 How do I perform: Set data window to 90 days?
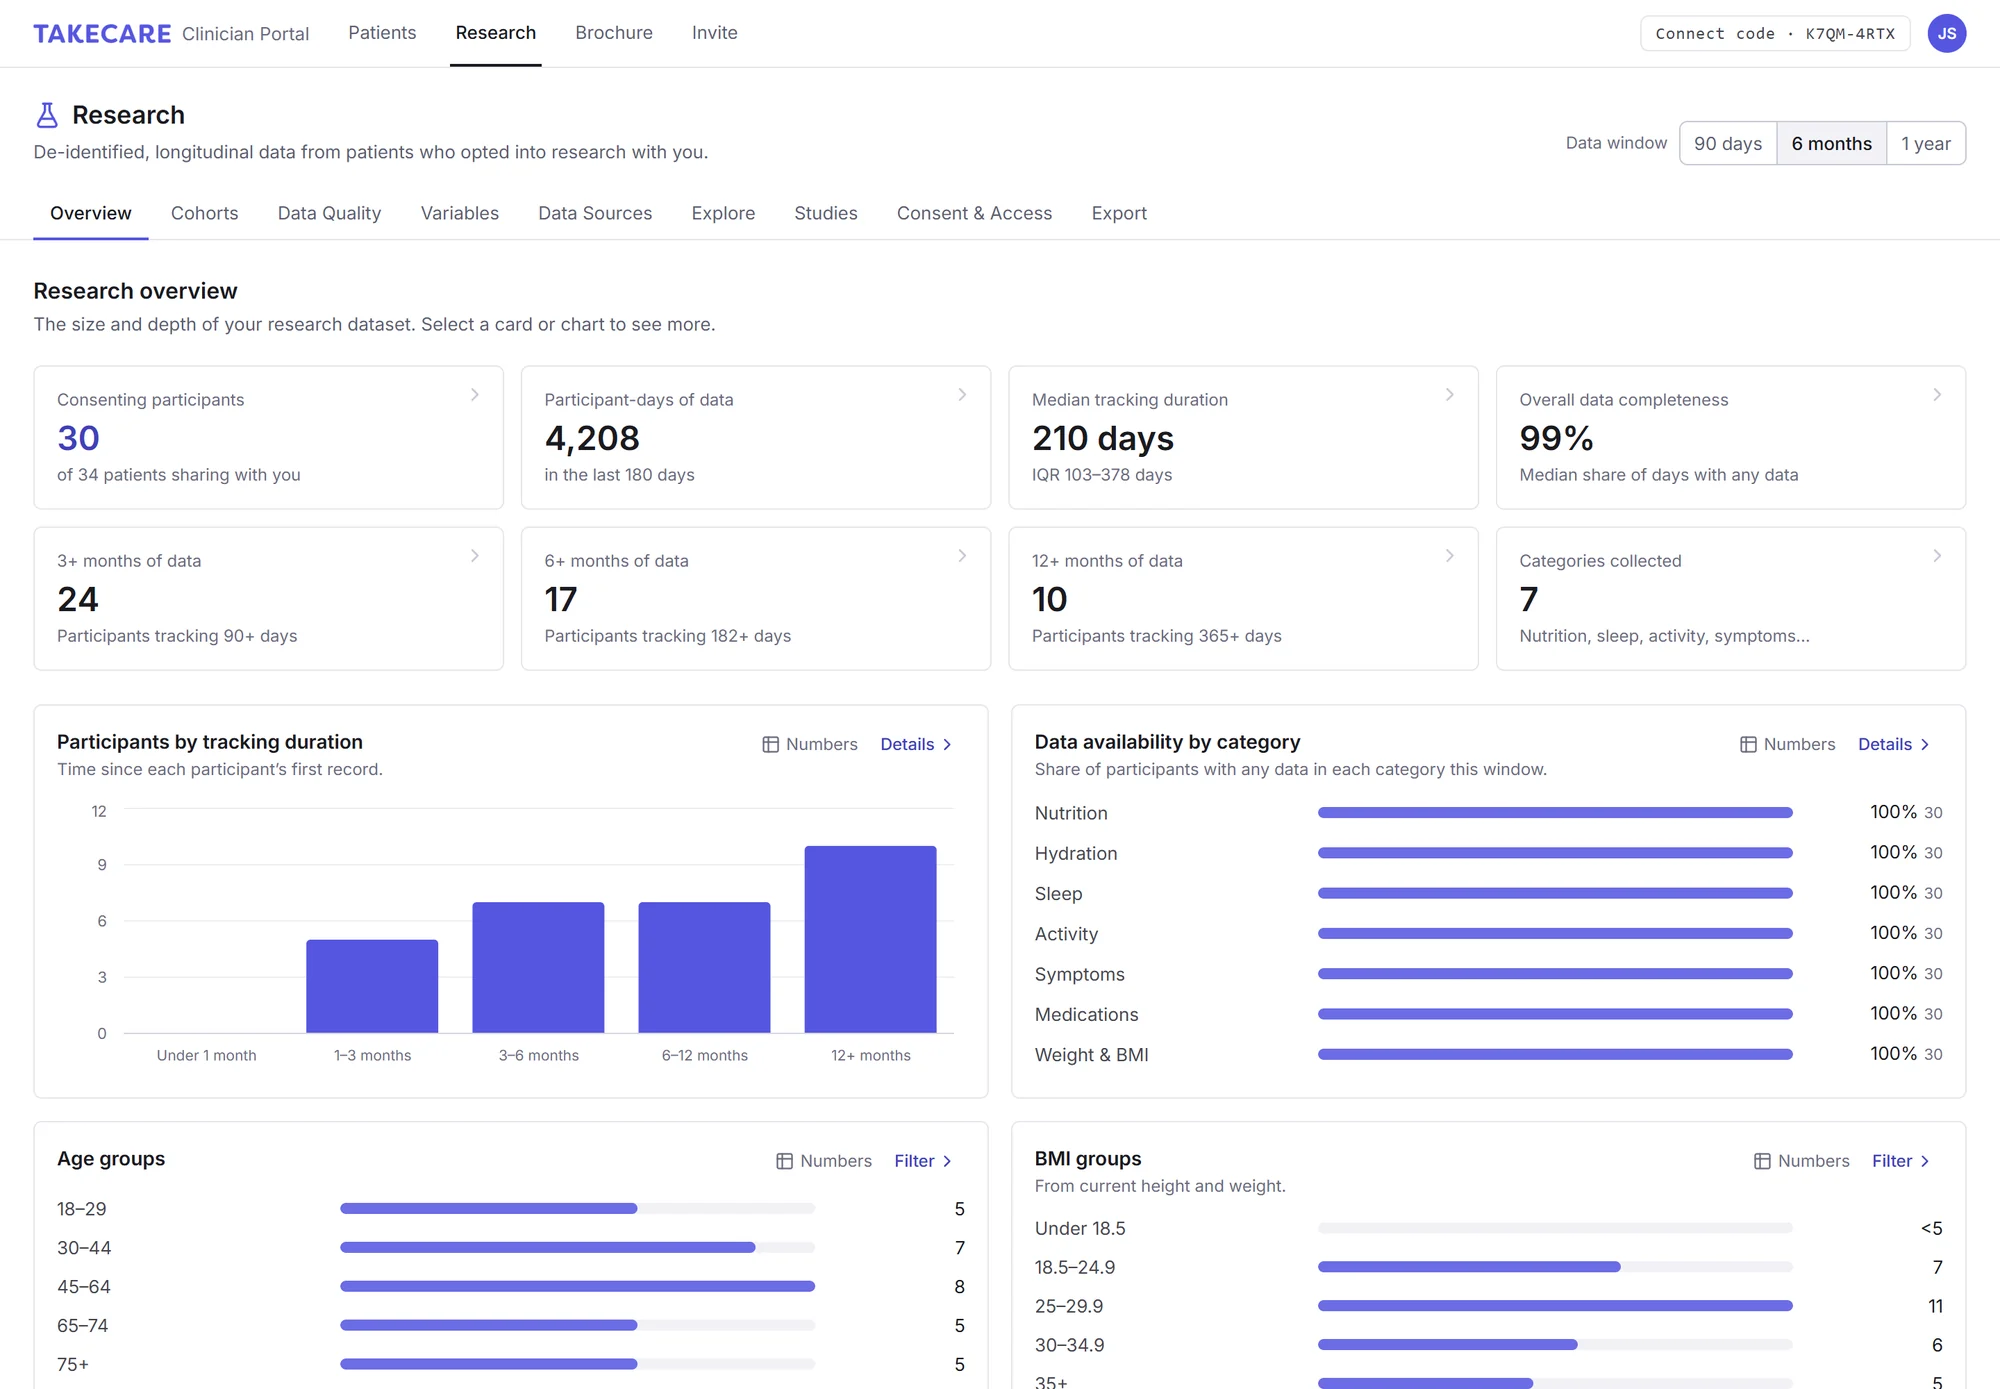[x=1728, y=143]
